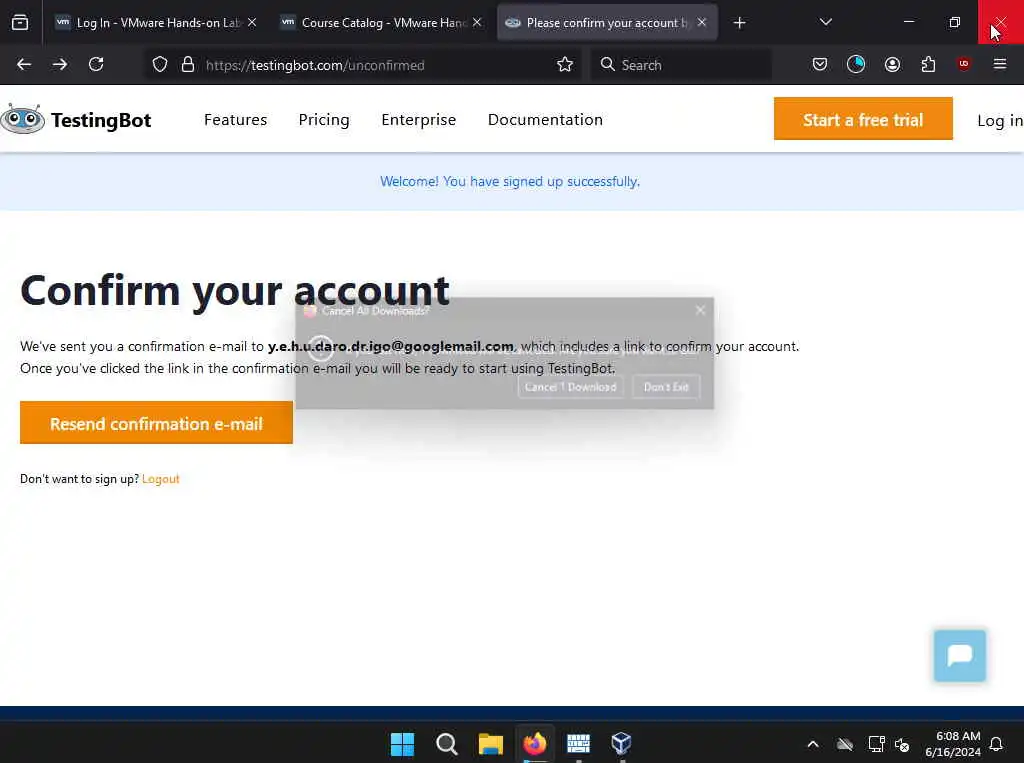Viewport: 1024px width, 763px height.
Task: Restore down the Firefox window
Action: [955, 22]
